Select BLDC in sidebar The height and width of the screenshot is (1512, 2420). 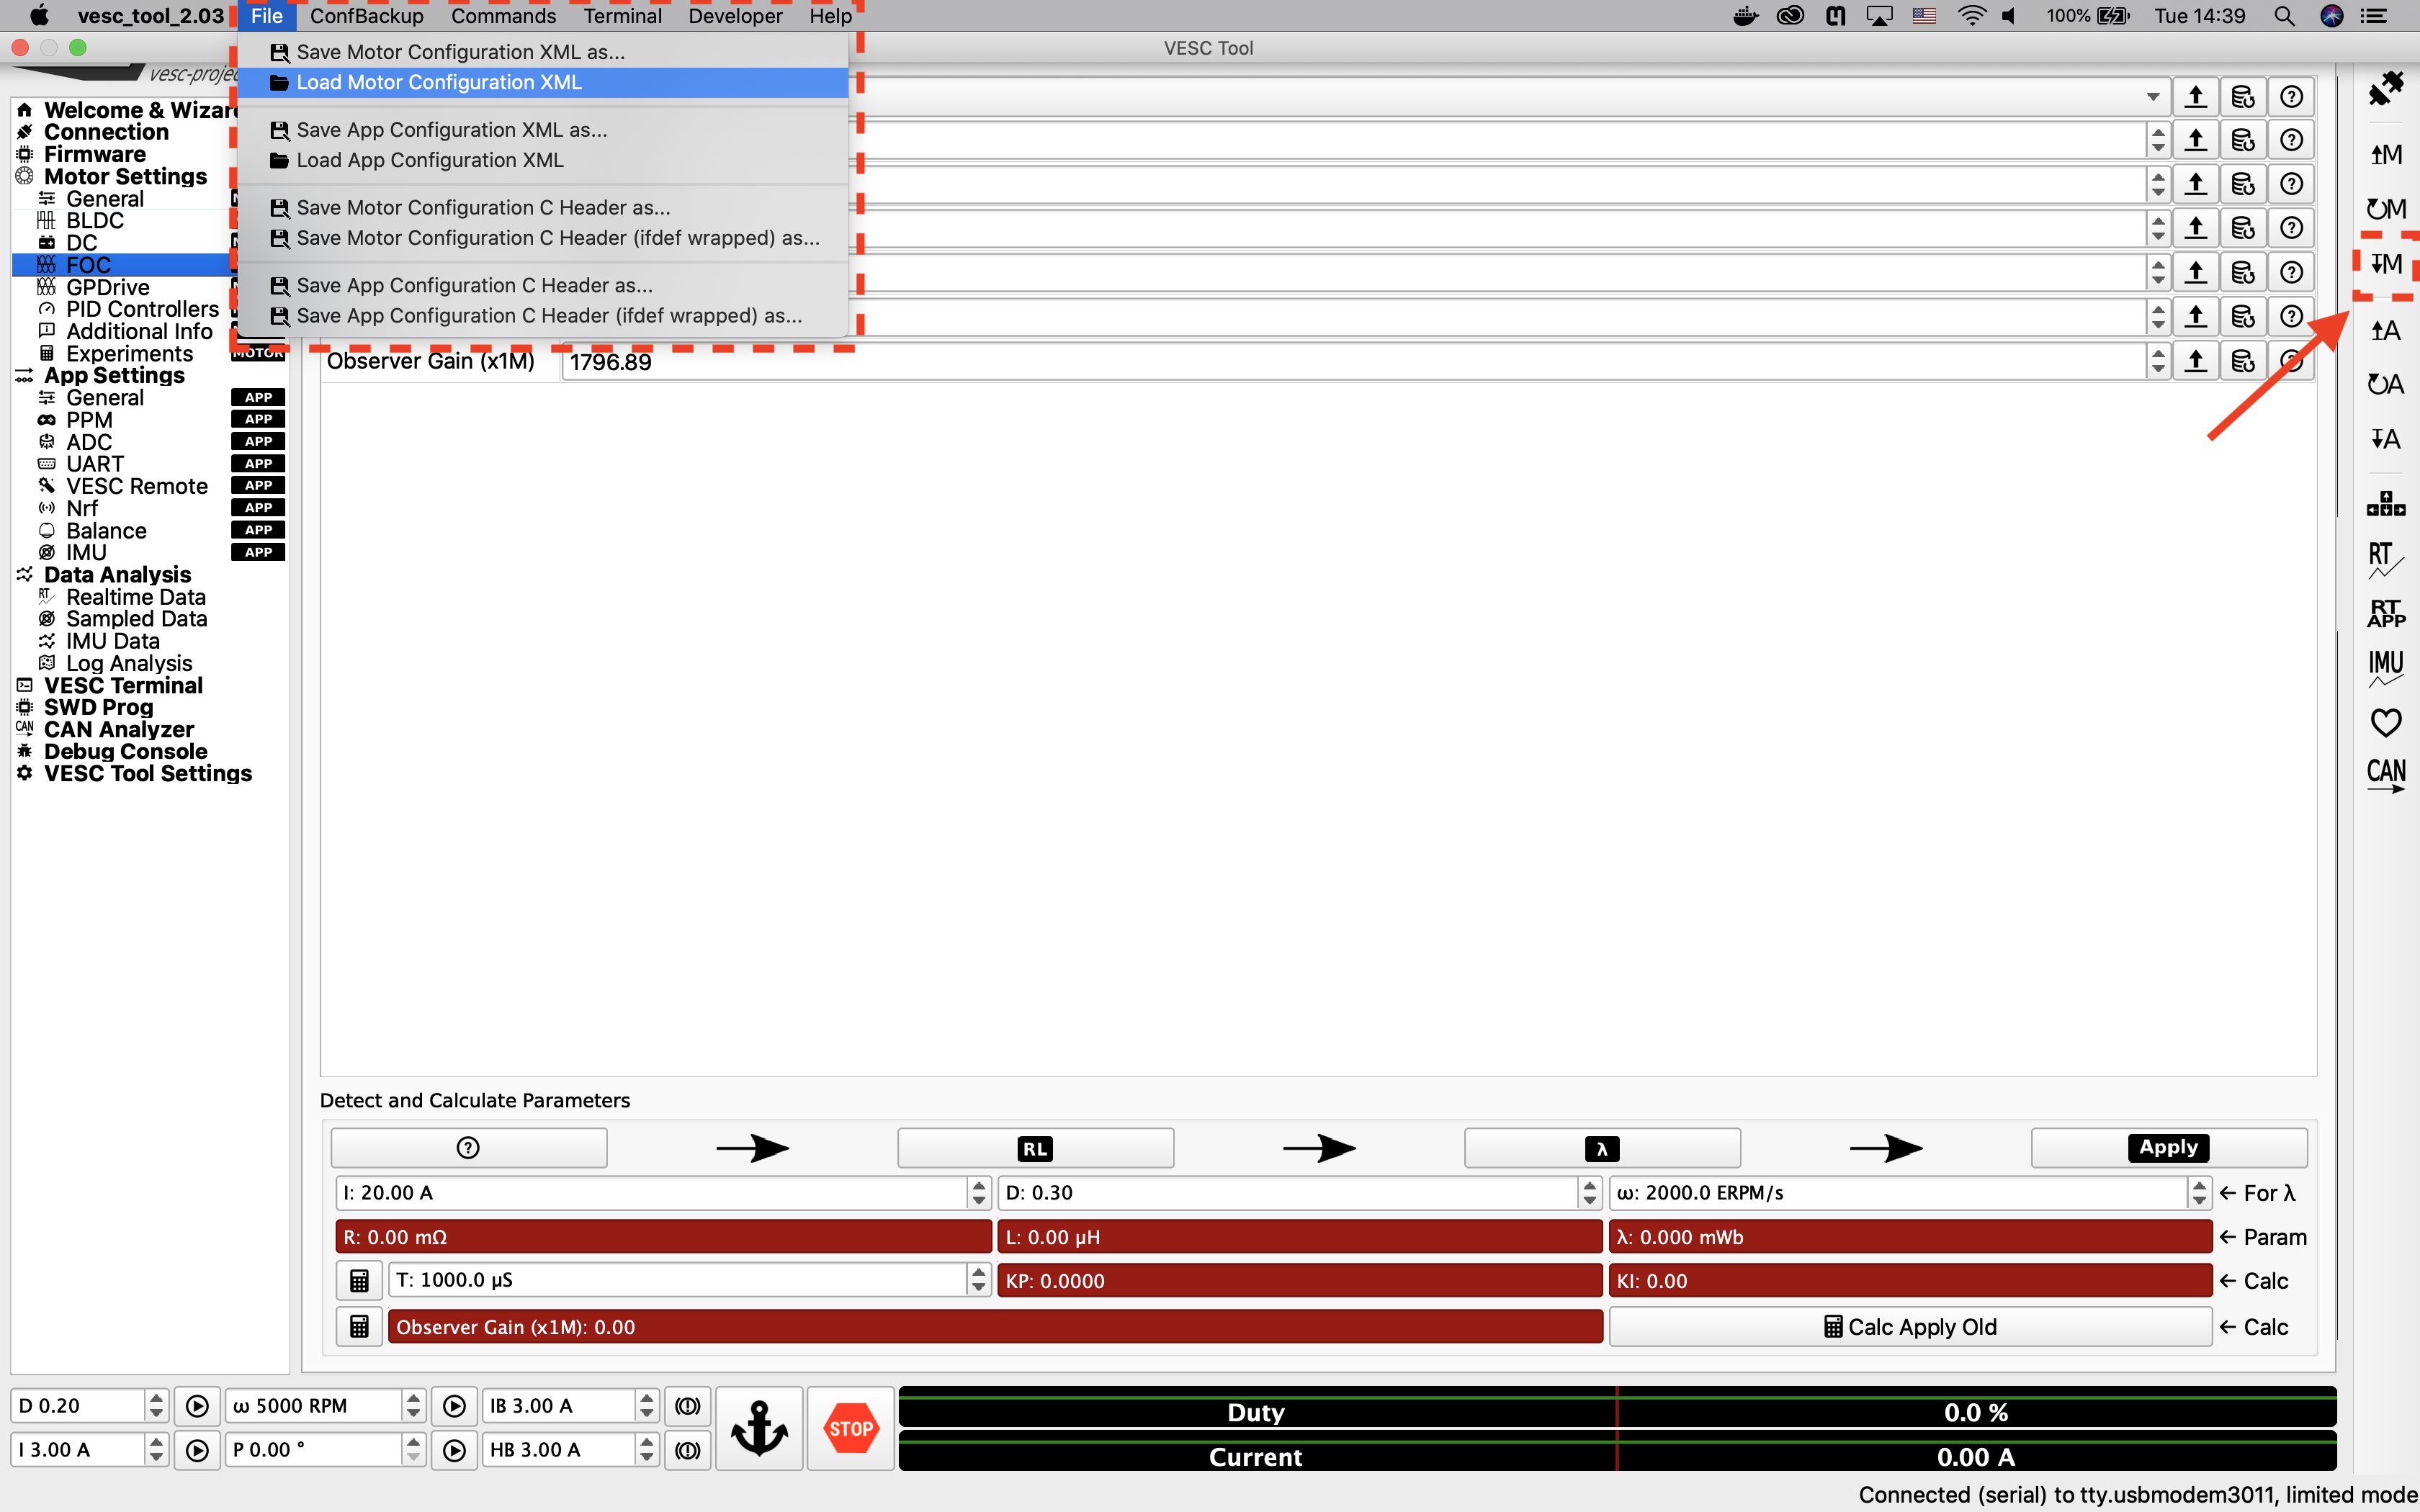[95, 221]
